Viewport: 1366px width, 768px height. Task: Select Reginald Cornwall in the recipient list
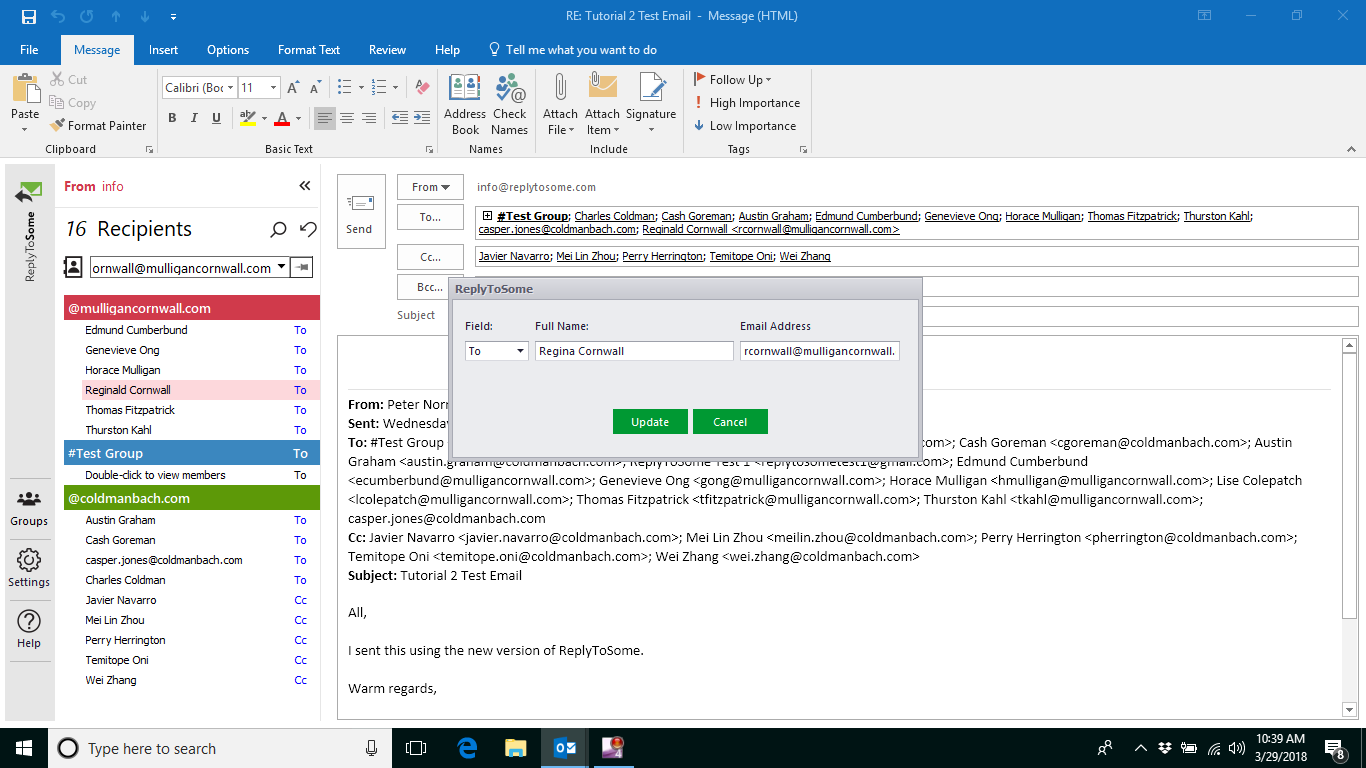tap(201, 390)
